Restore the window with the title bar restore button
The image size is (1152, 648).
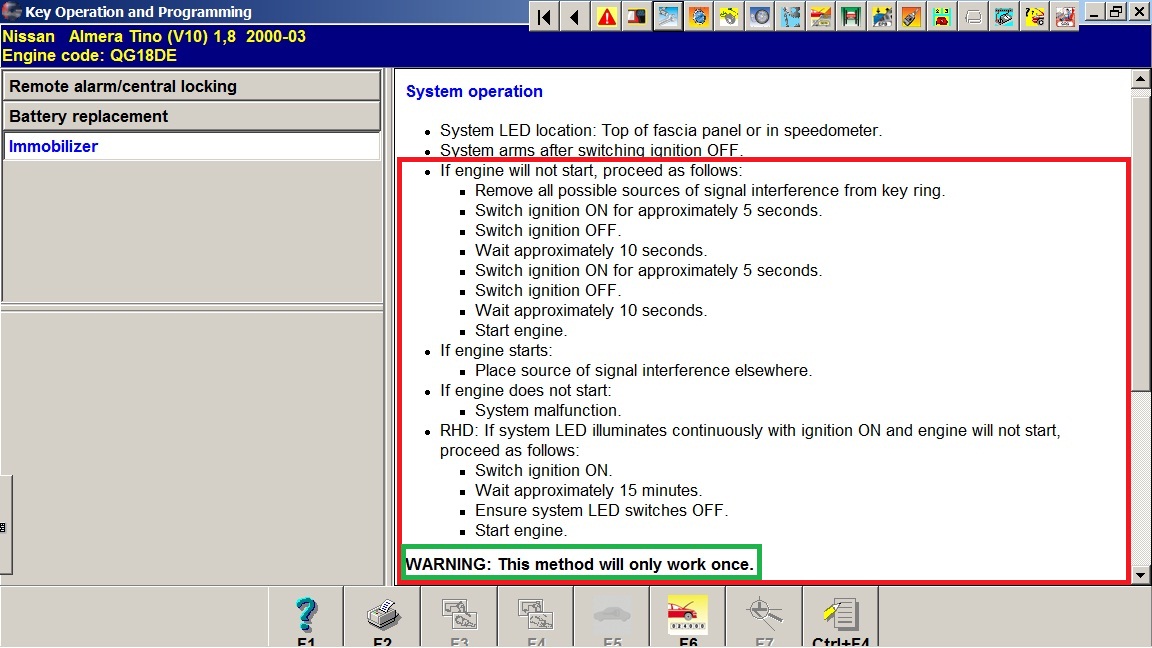[x=1116, y=12]
